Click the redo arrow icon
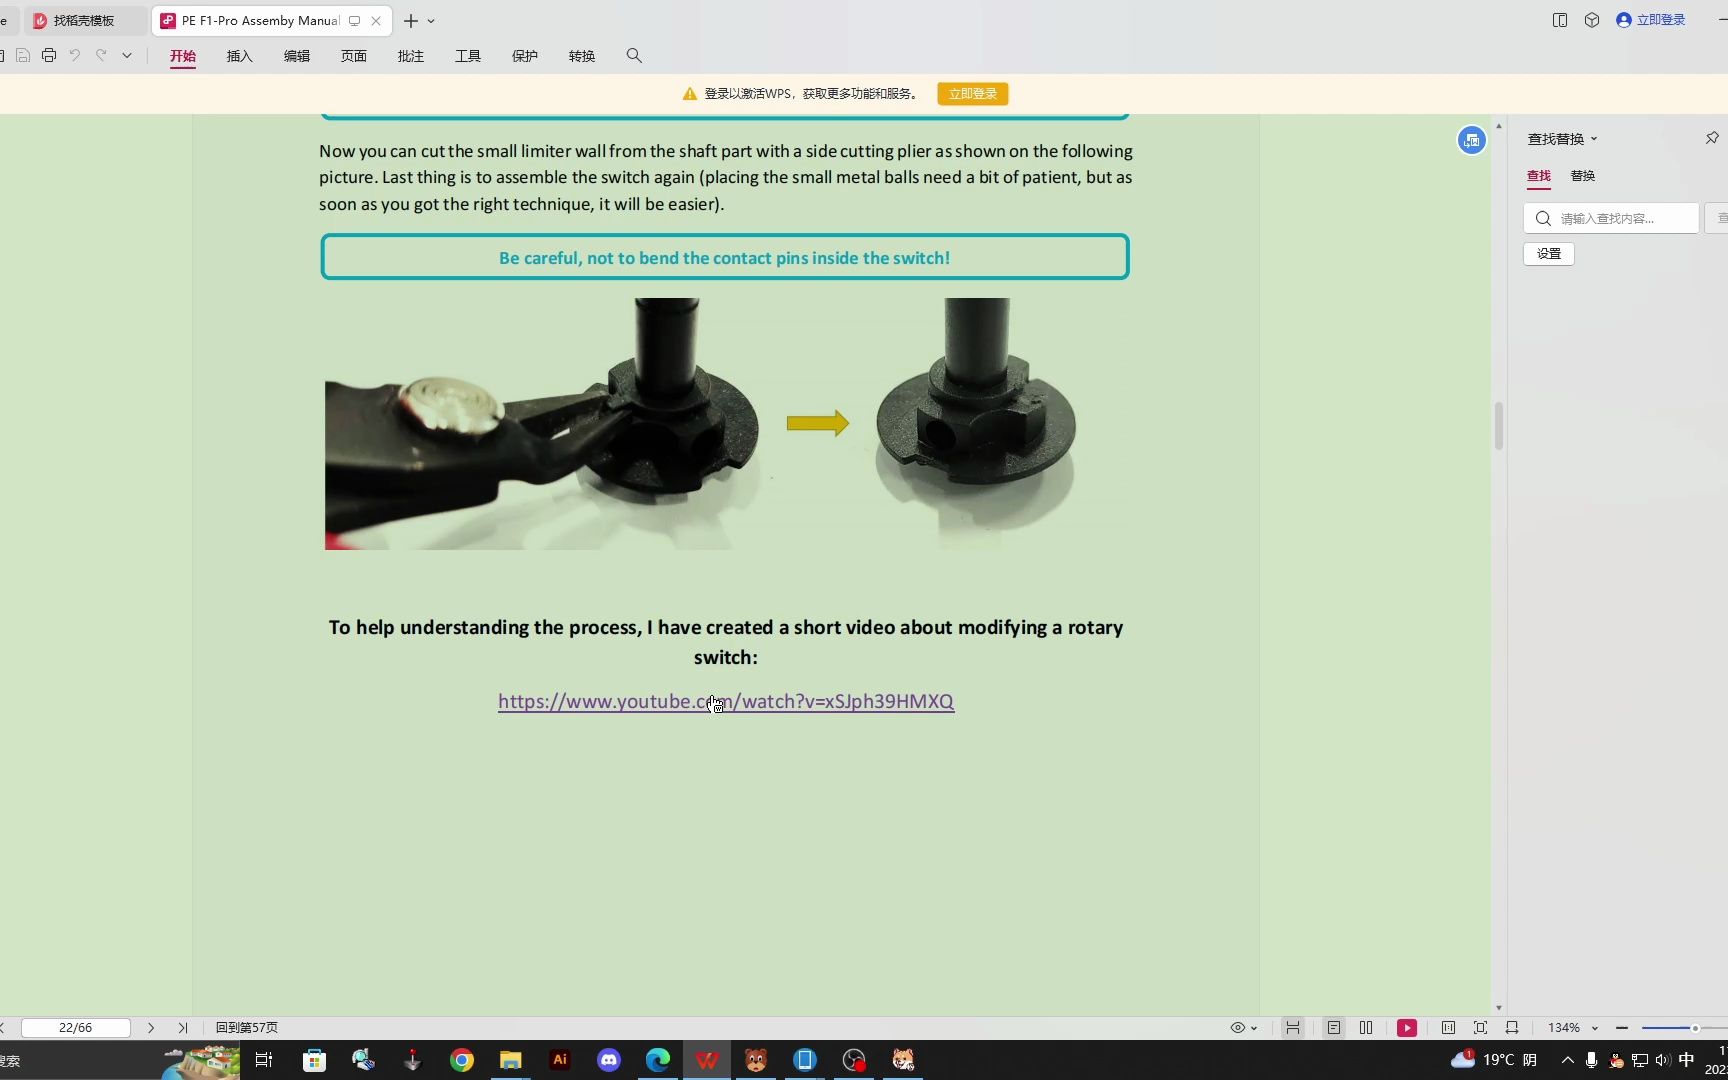This screenshot has height=1080, width=1728. [x=101, y=56]
